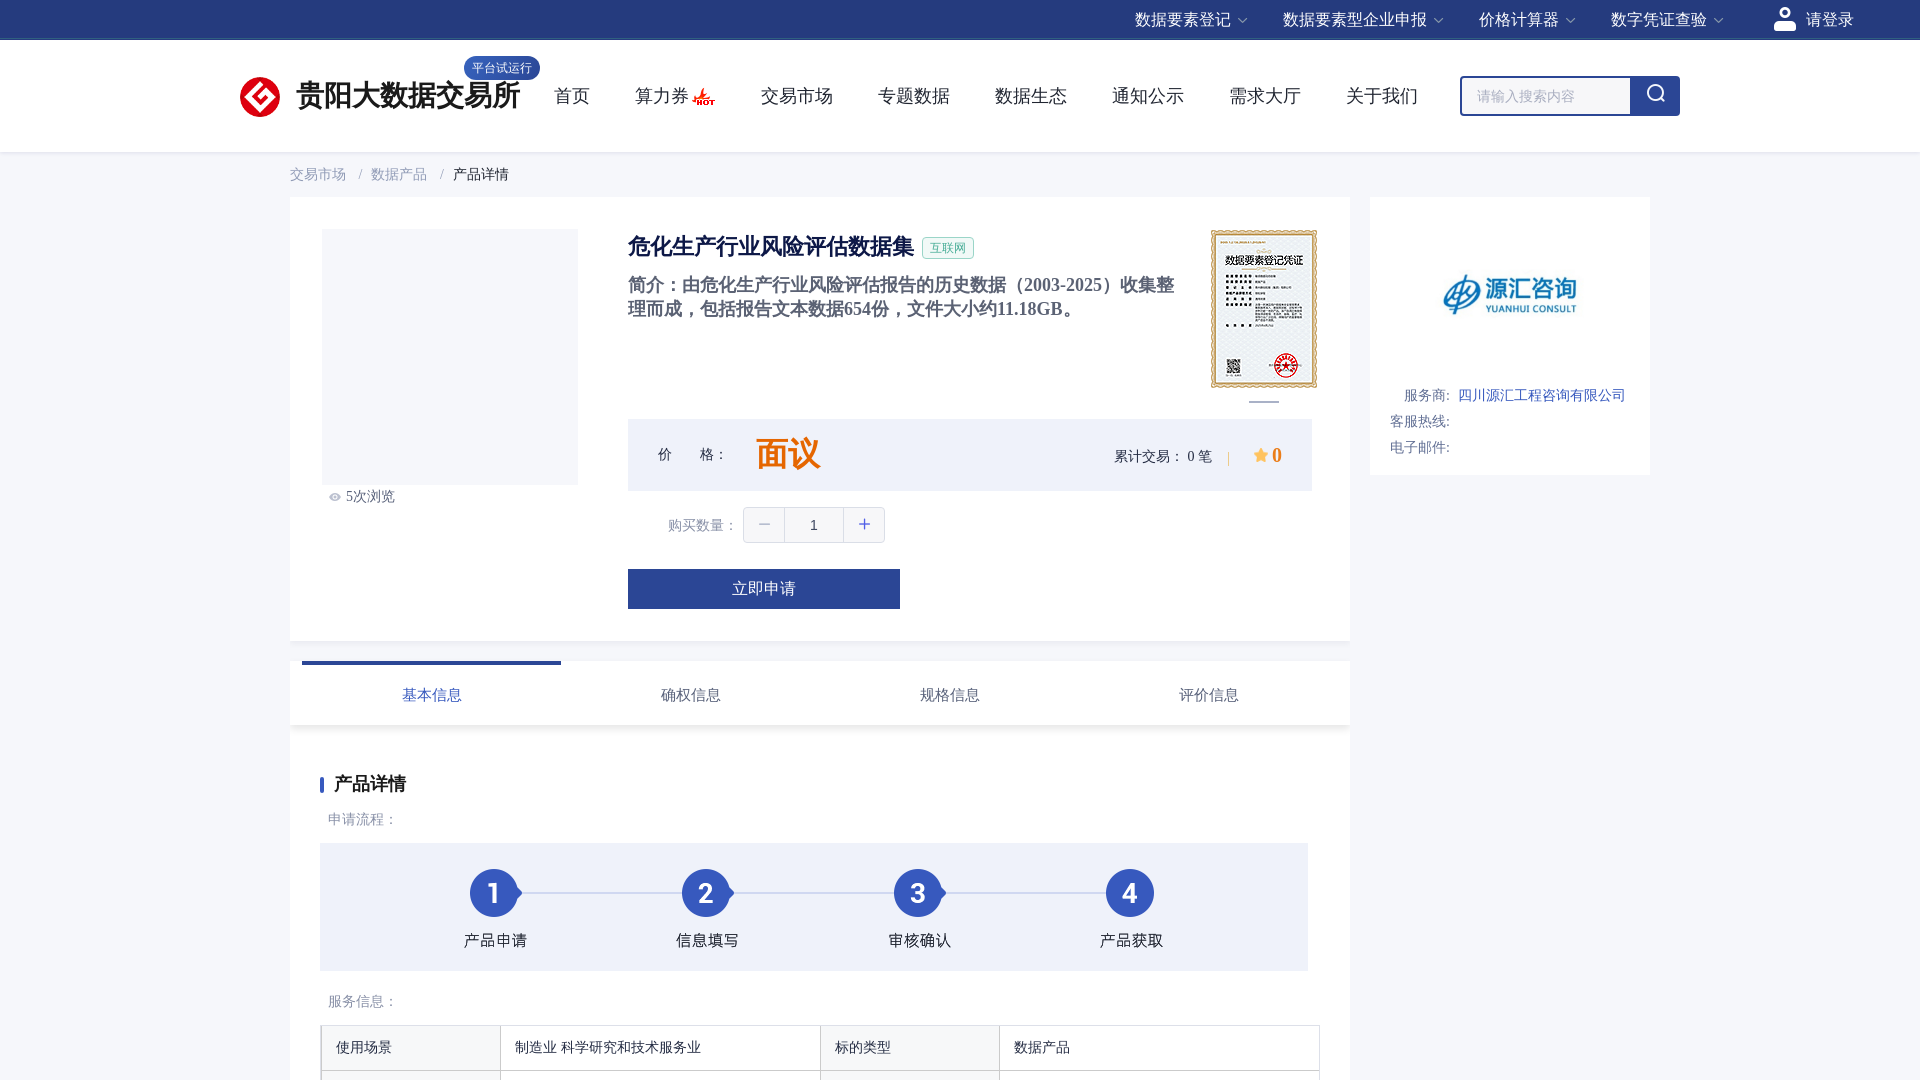Image resolution: width=1920 pixels, height=1080 pixels.
Task: Expand the 价格计算器 dropdown
Action: pyautogui.click(x=1527, y=20)
